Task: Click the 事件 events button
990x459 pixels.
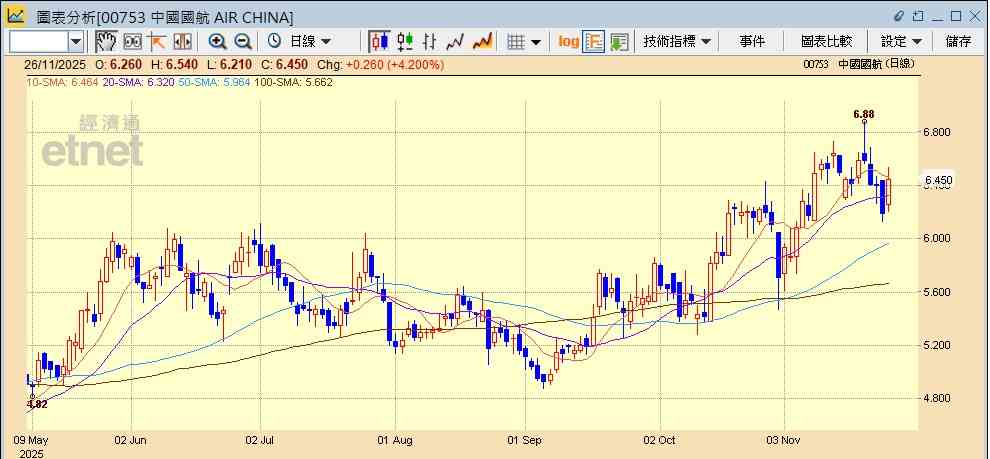Action: point(752,41)
